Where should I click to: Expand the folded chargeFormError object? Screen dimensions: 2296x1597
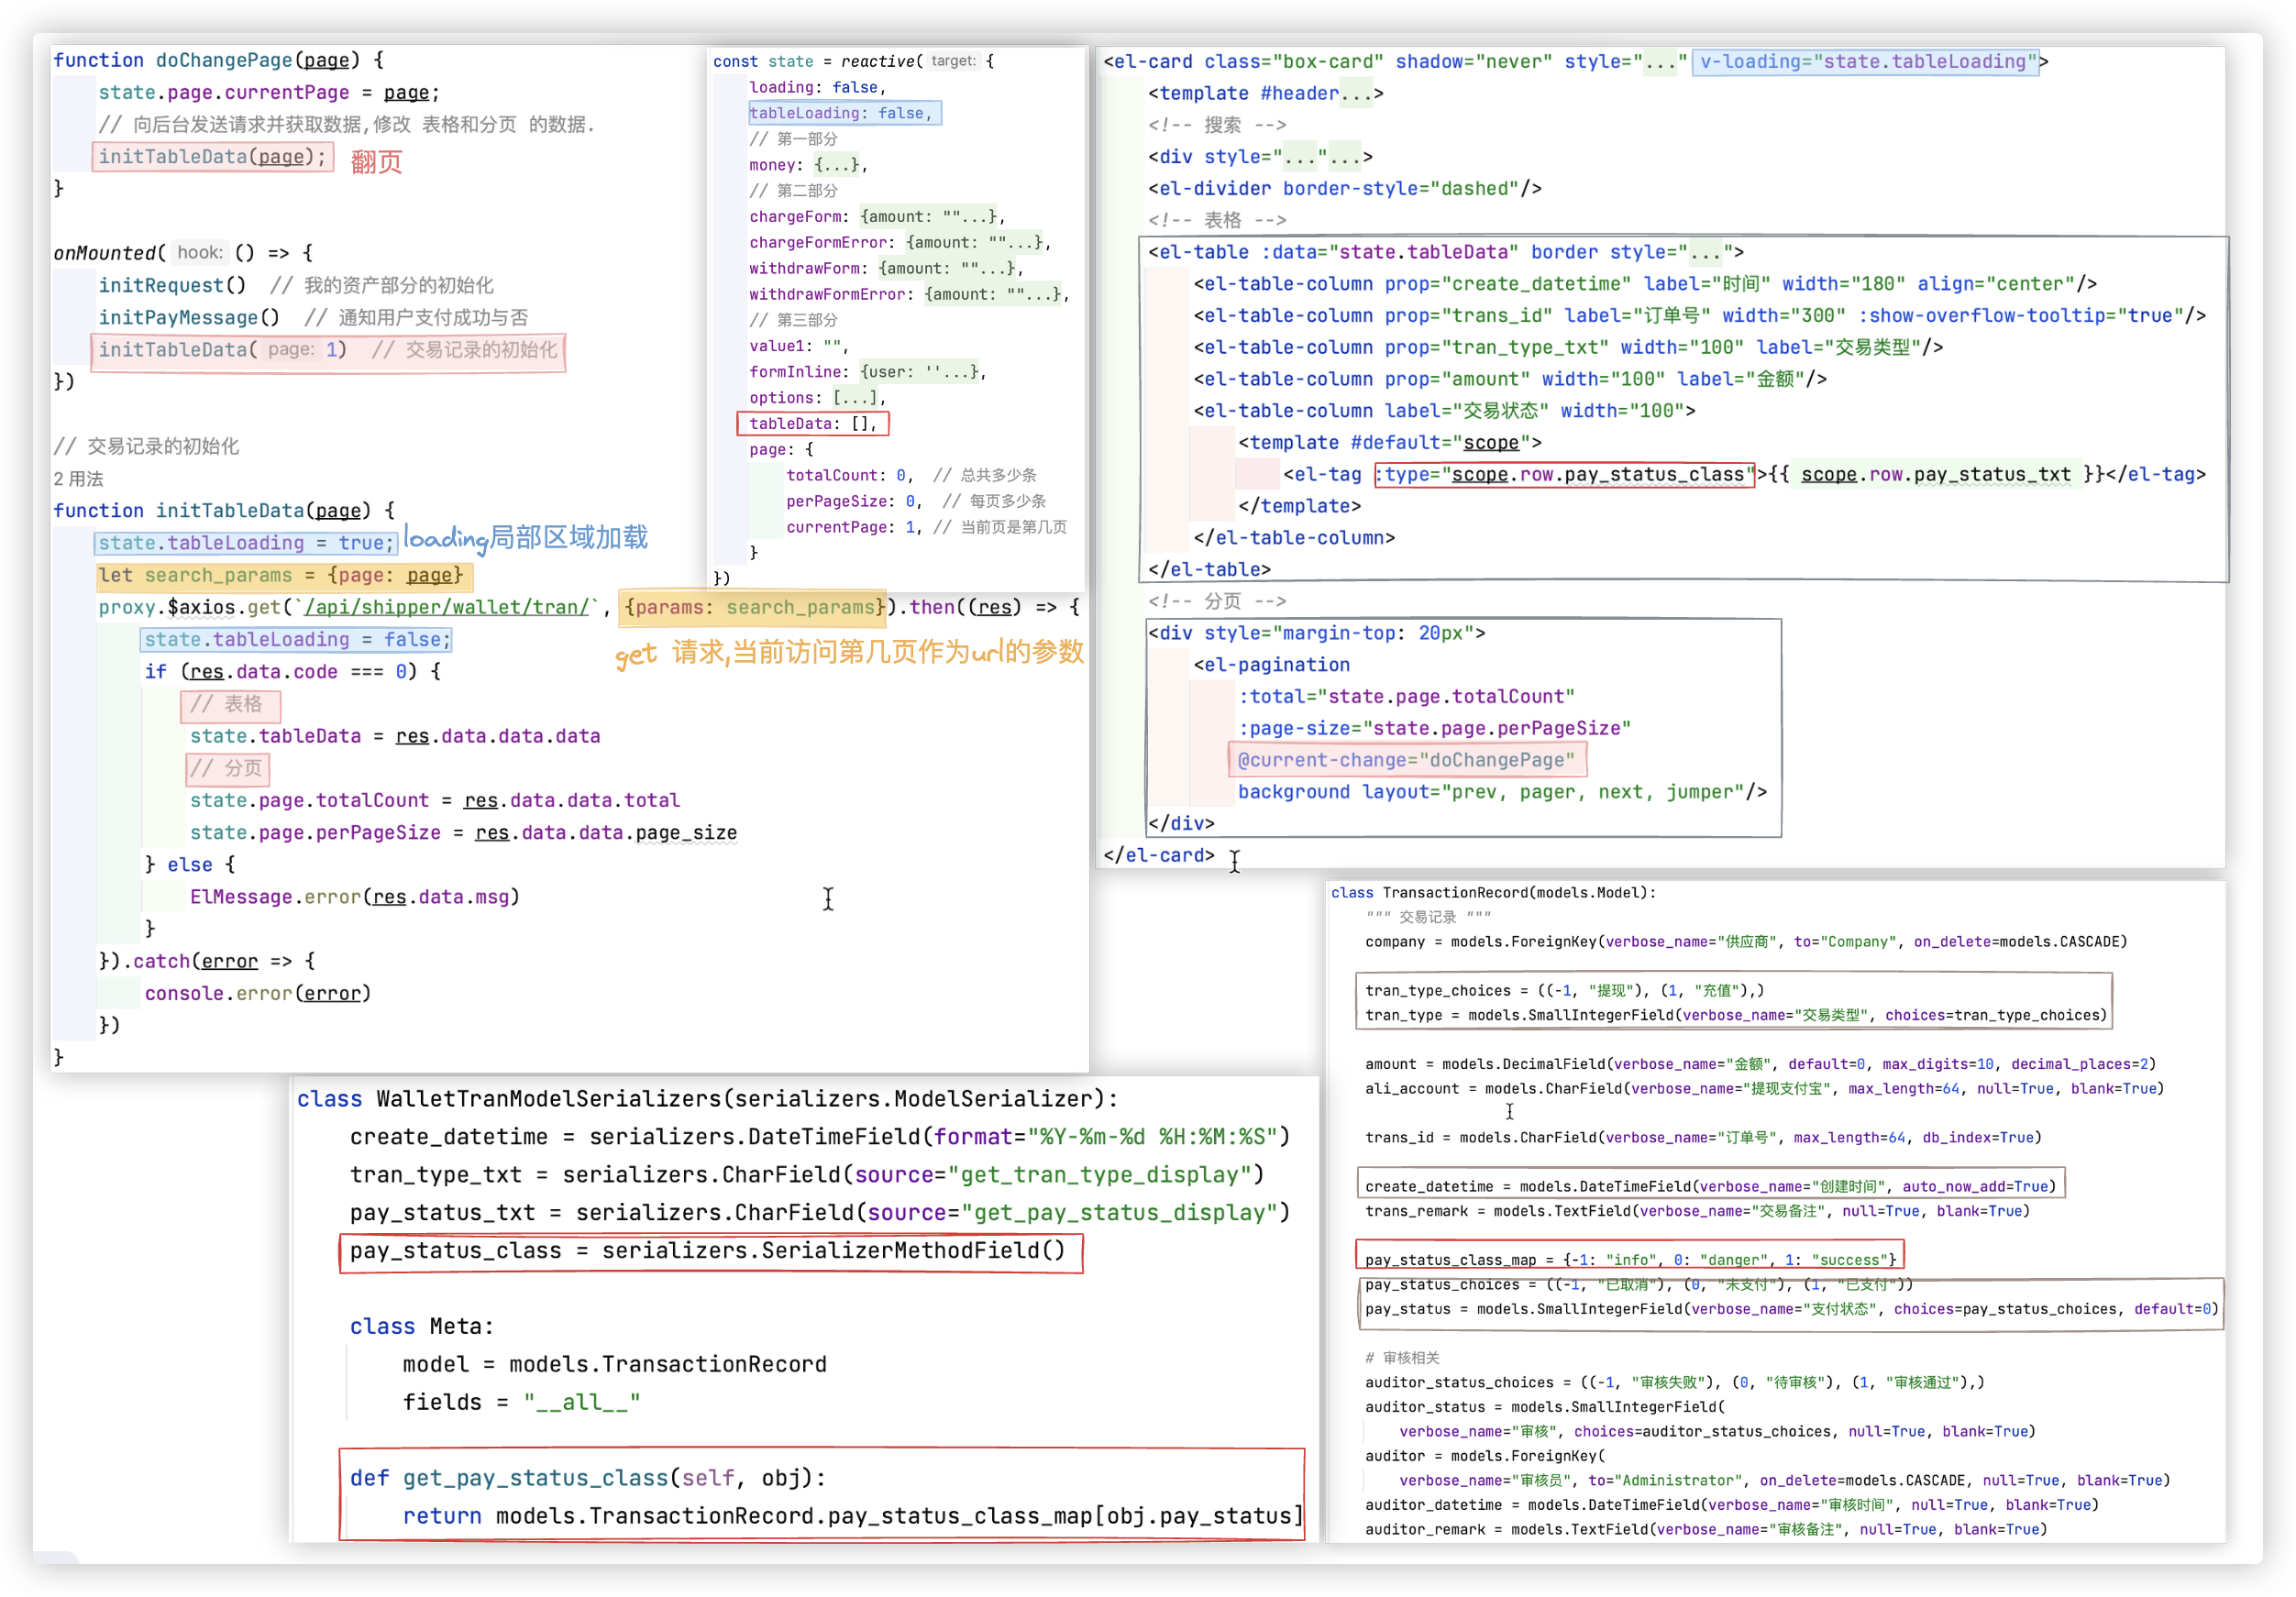click(x=973, y=243)
